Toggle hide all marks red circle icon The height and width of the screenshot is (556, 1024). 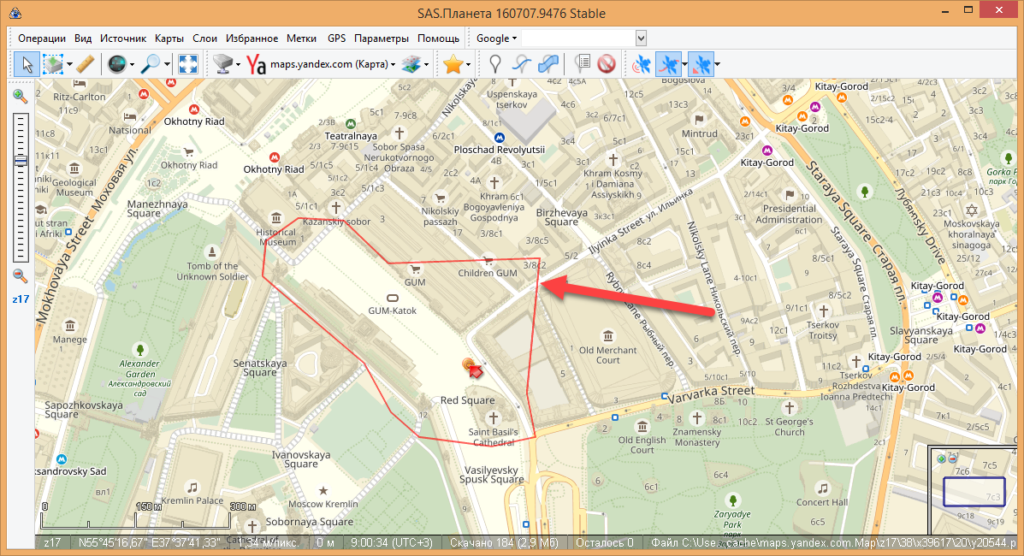[606, 64]
